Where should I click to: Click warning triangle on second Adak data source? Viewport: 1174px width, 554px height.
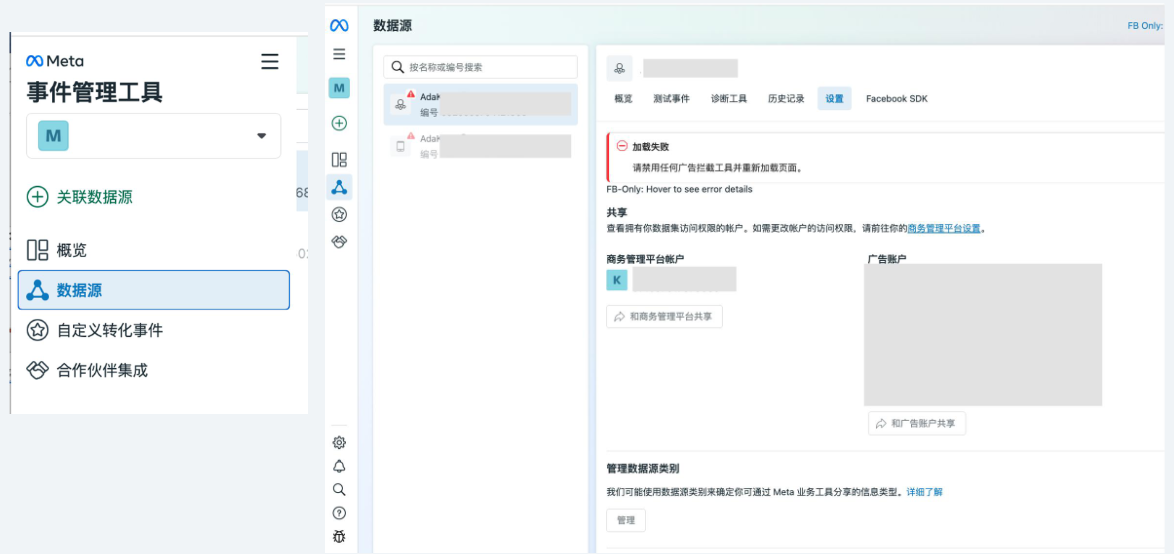pyautogui.click(x=410, y=135)
